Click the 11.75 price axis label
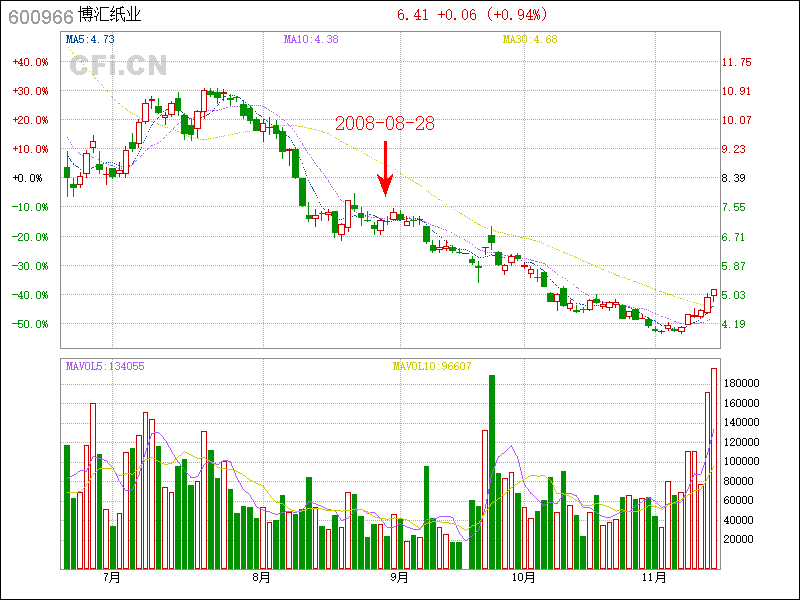The height and width of the screenshot is (600, 800). click(x=737, y=62)
